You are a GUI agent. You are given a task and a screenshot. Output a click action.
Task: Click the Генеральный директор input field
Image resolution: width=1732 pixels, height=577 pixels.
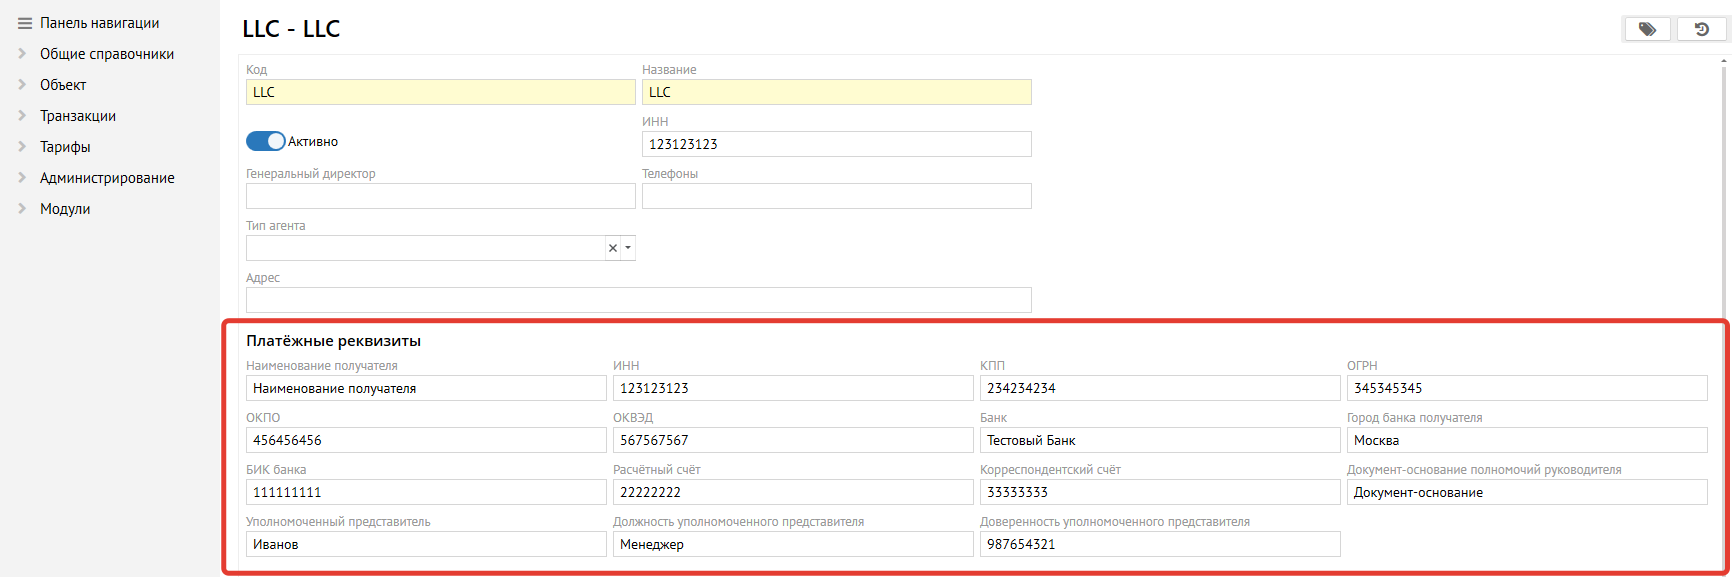(440, 196)
